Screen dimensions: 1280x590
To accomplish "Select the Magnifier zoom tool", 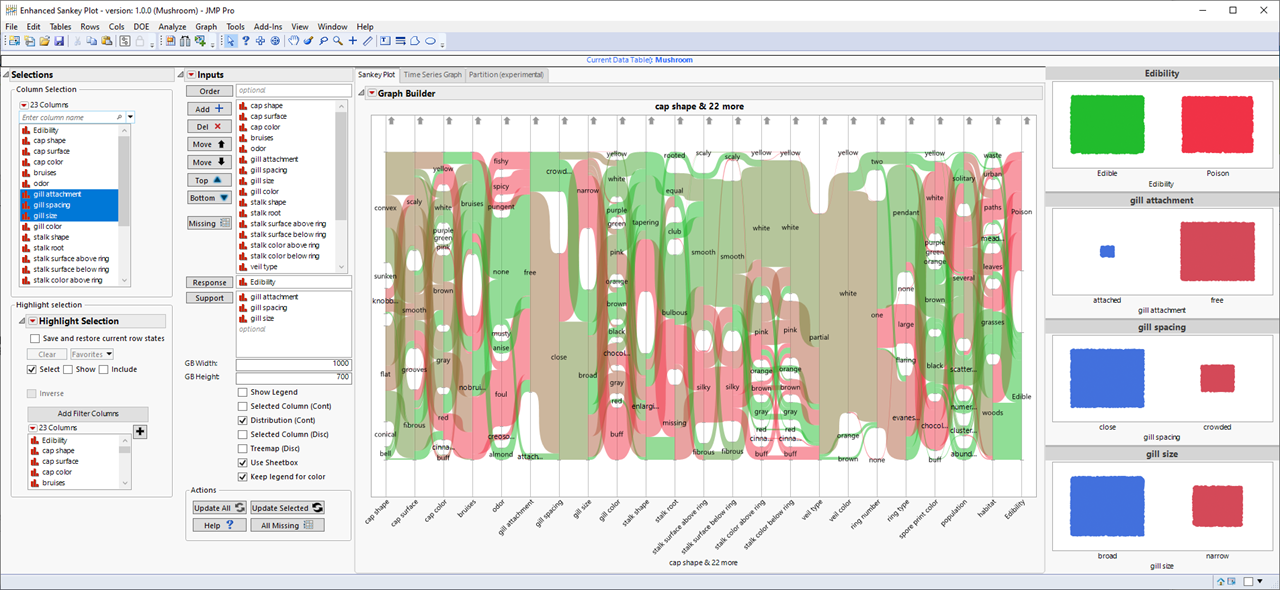I will (338, 41).
